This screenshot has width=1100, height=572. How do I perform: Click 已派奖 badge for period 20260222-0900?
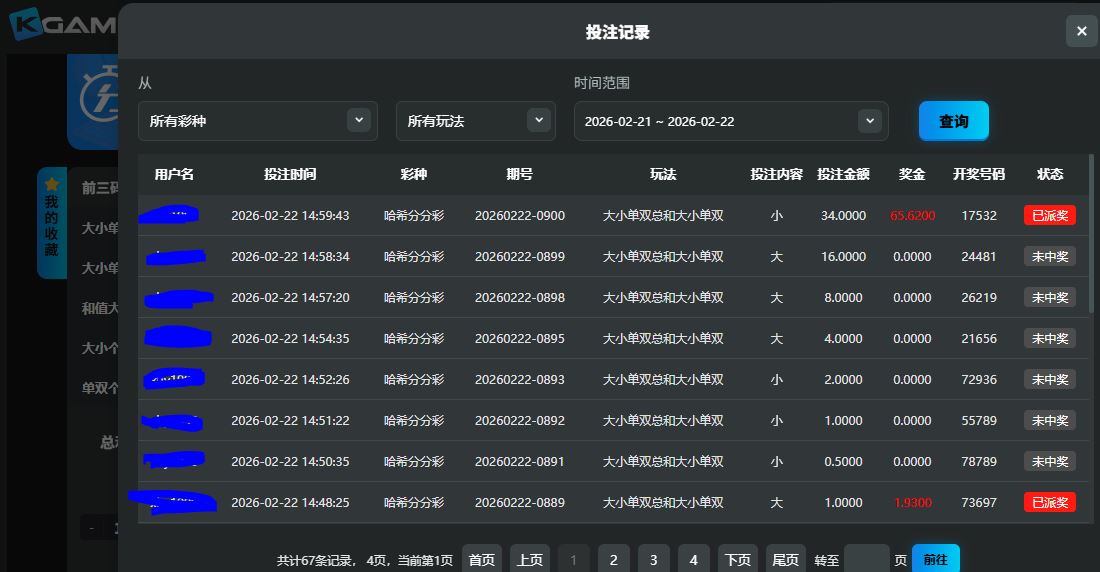click(1049, 215)
